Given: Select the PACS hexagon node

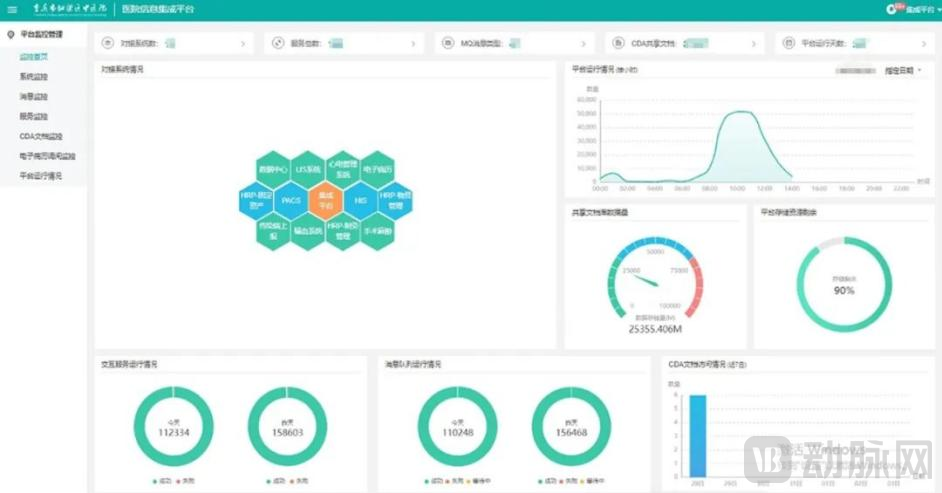Looking at the screenshot, I should click(291, 200).
